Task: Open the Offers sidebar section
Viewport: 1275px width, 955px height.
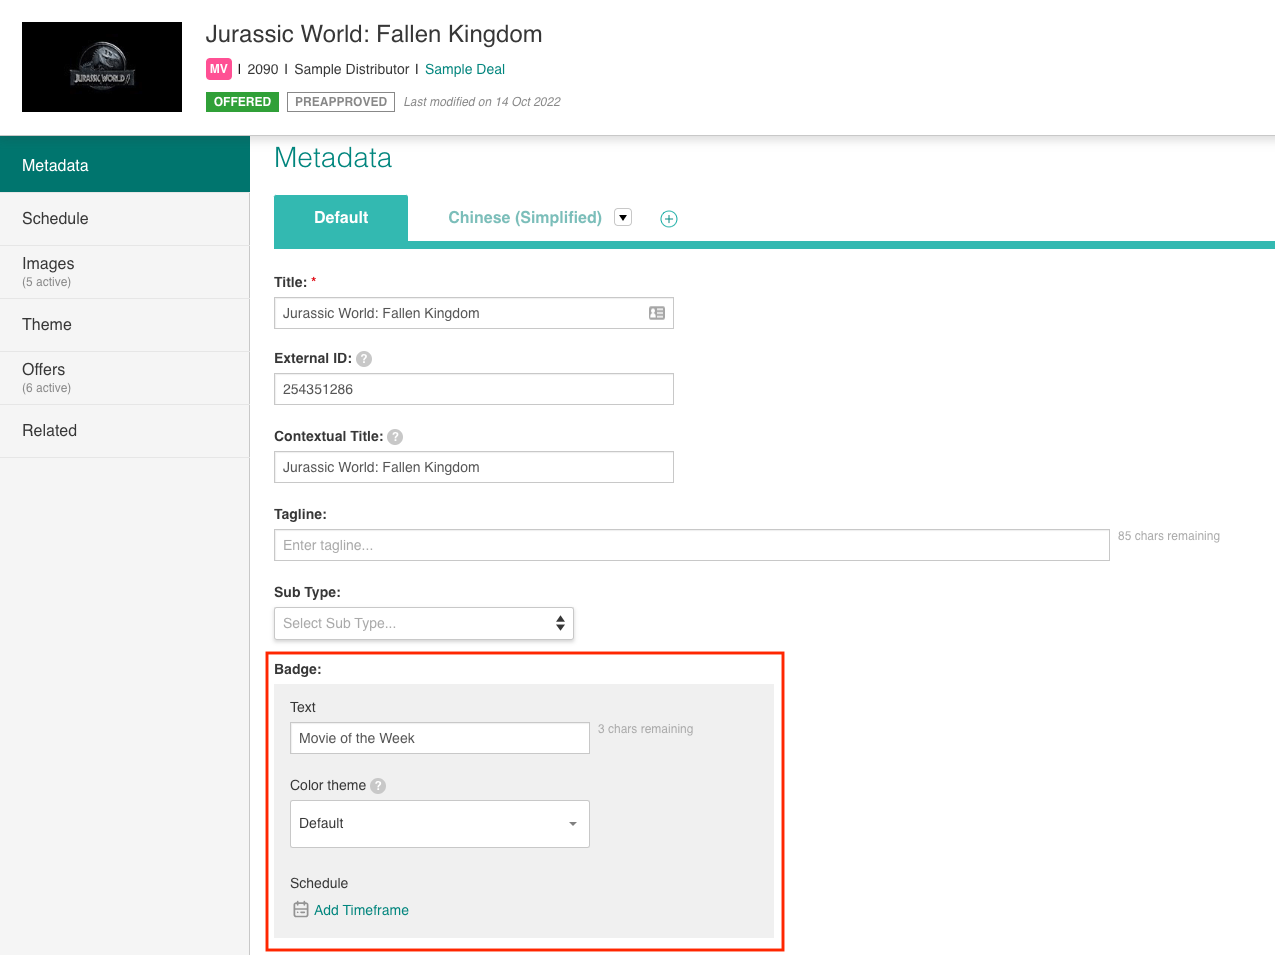Action: pos(125,378)
